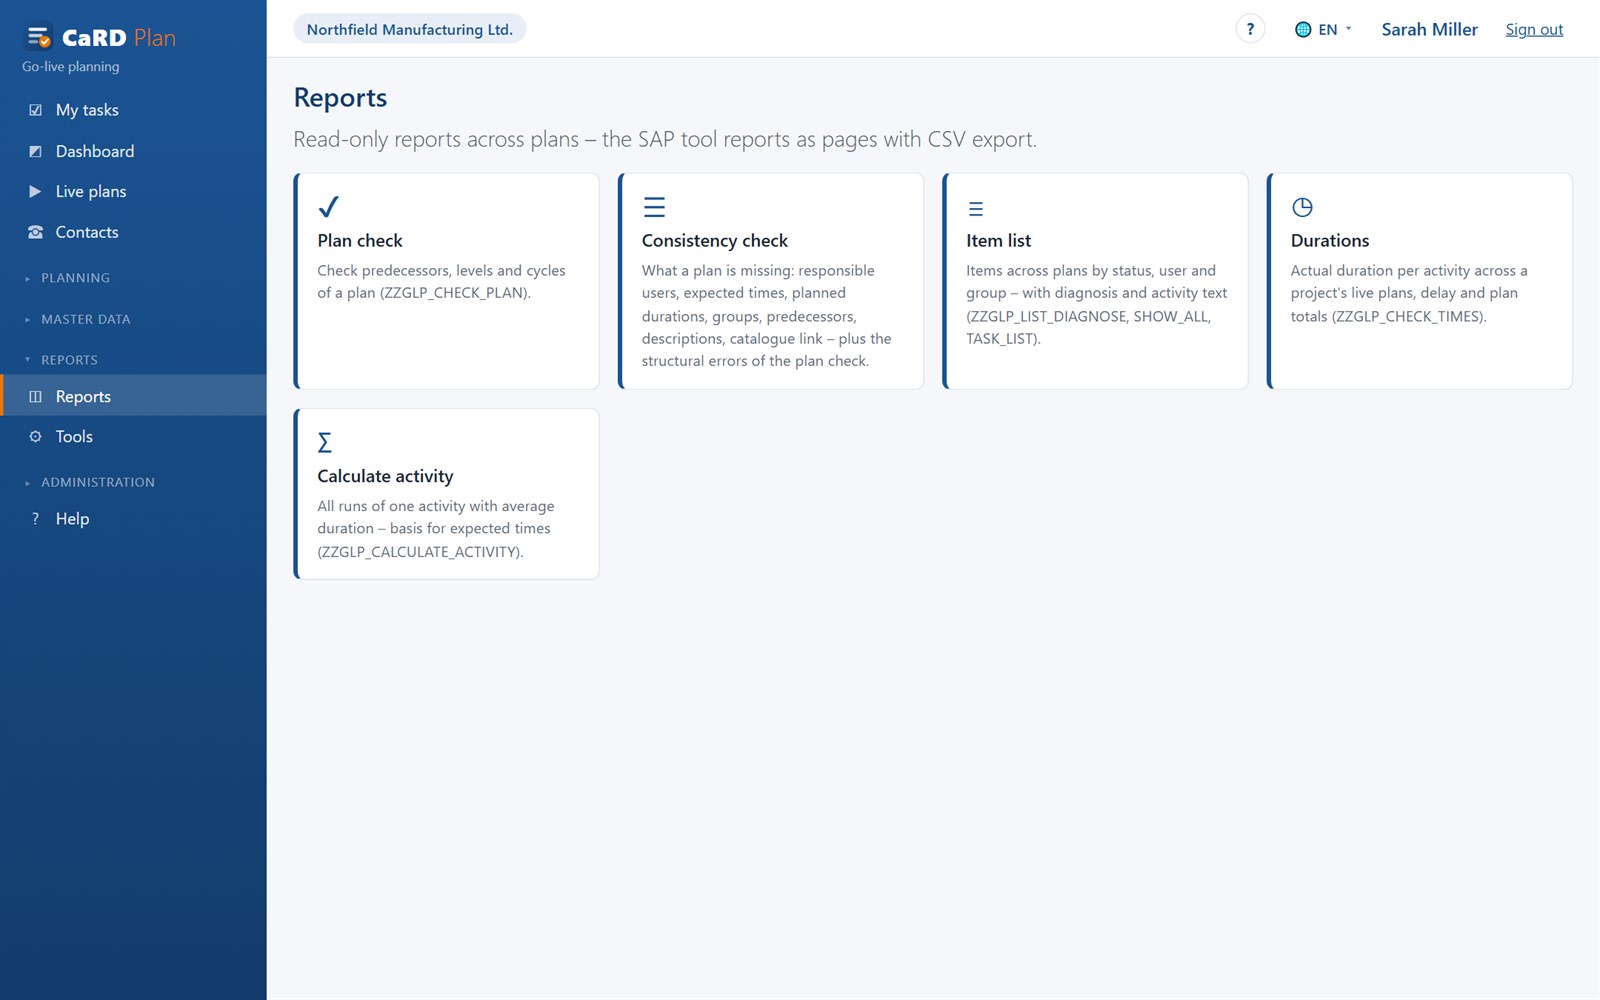Click the Sign out link
This screenshot has width=1600, height=1000.
(x=1534, y=30)
